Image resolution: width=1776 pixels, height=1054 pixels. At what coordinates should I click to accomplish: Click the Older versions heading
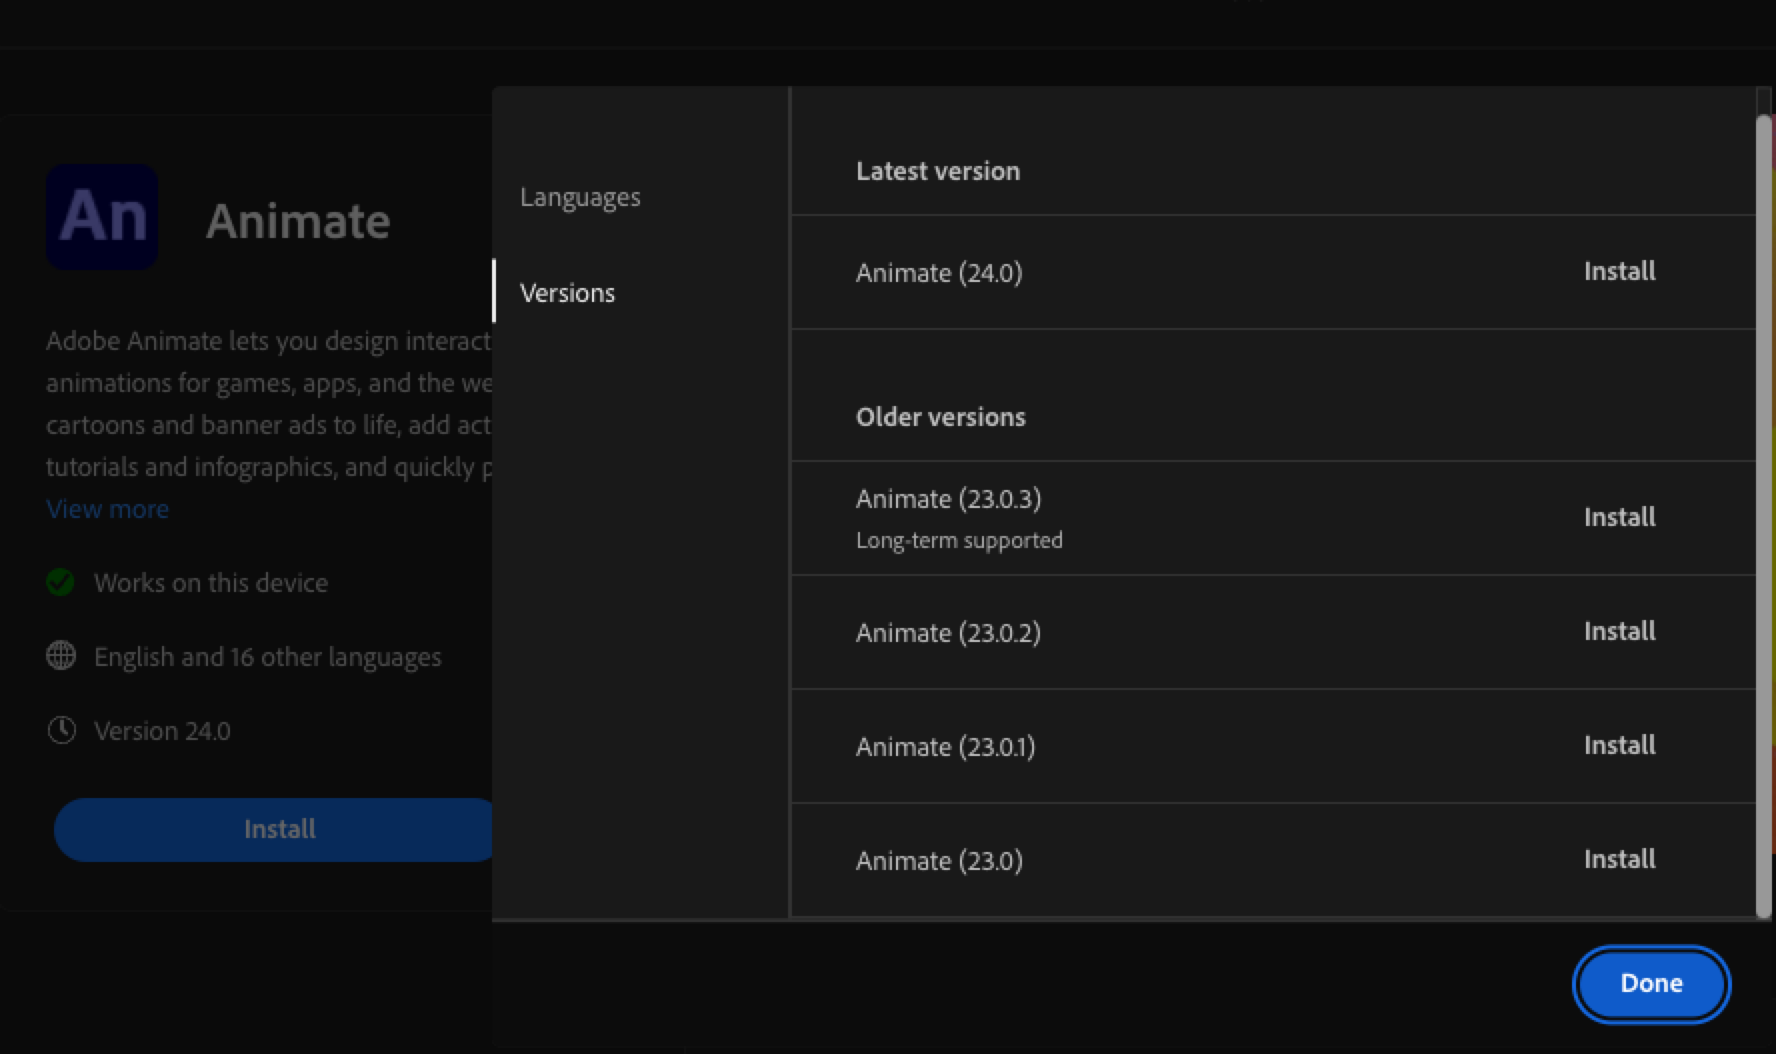tap(941, 417)
